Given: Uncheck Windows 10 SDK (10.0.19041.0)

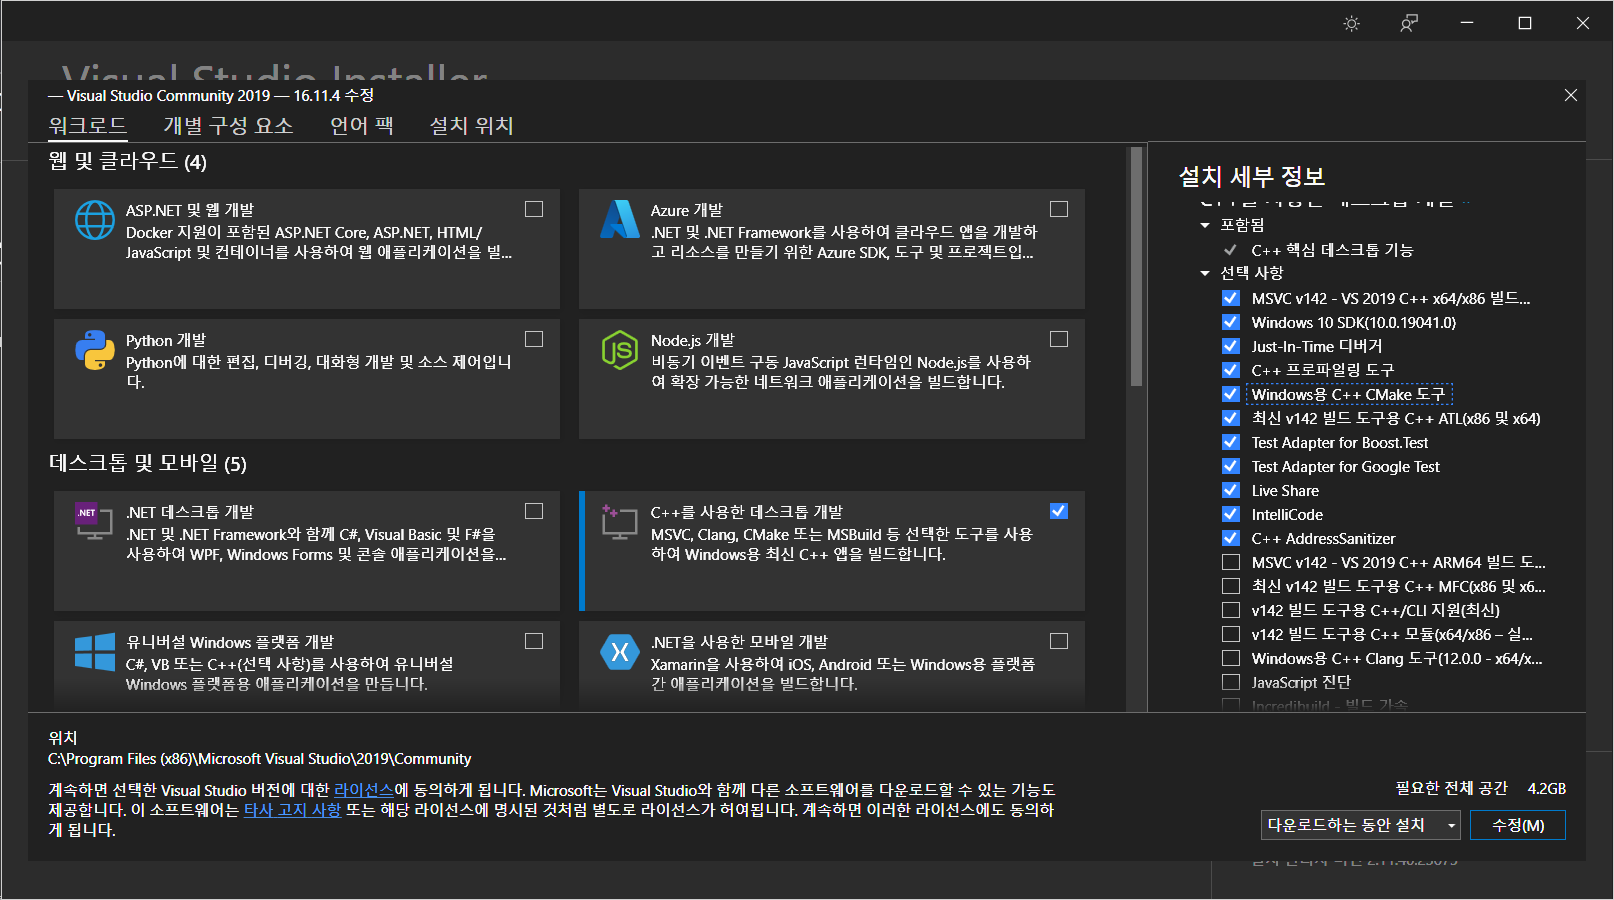Looking at the screenshot, I should tap(1231, 322).
